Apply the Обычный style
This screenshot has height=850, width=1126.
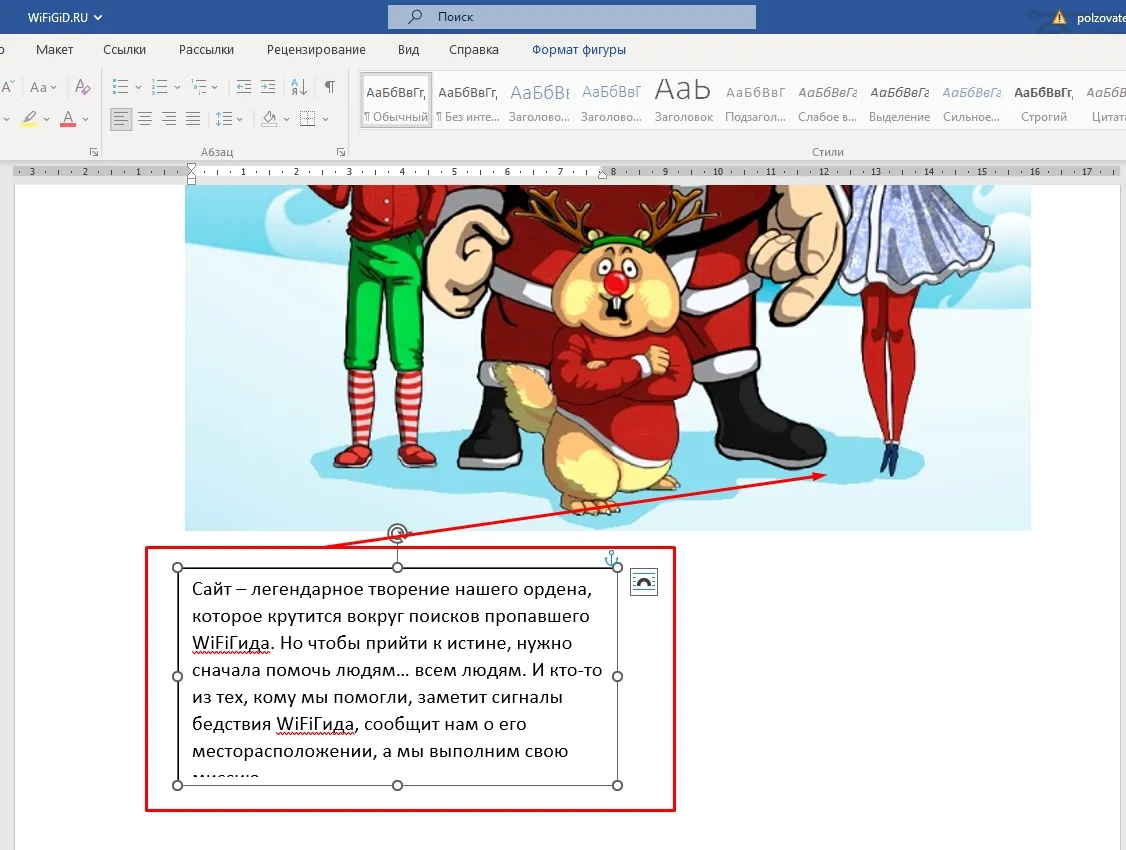point(396,101)
